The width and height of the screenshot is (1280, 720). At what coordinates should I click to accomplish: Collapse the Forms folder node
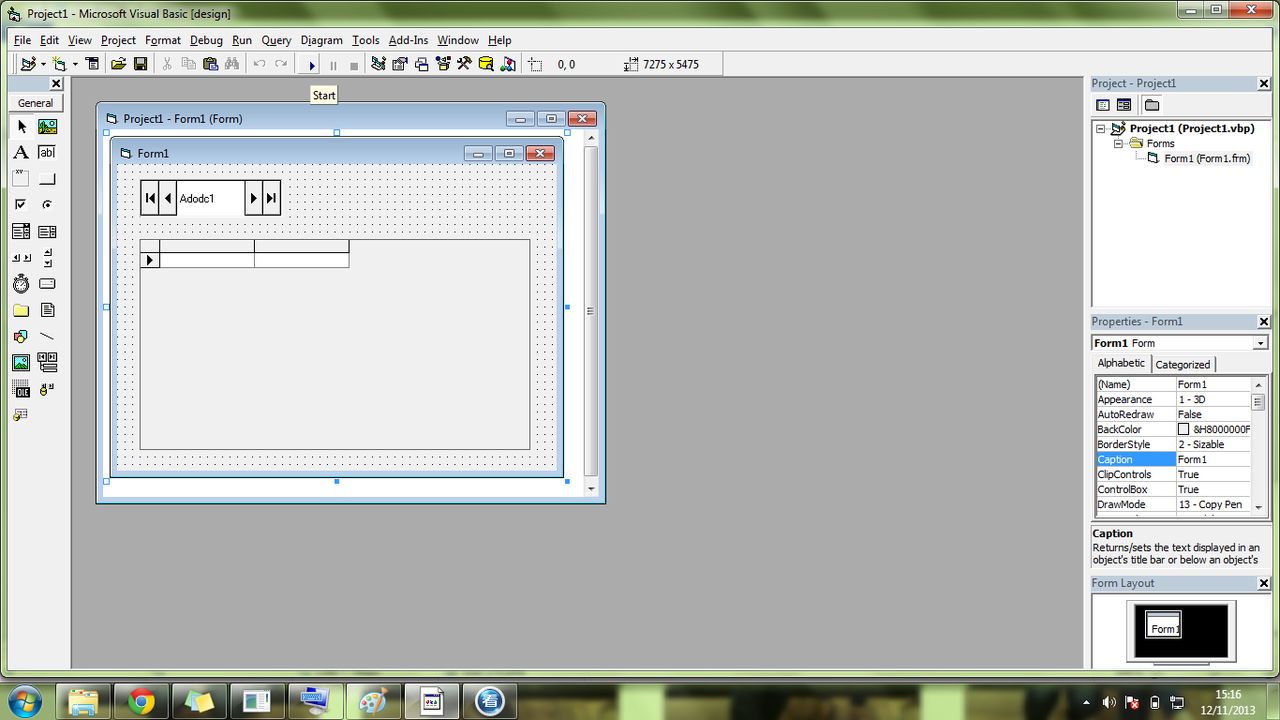(x=1120, y=144)
